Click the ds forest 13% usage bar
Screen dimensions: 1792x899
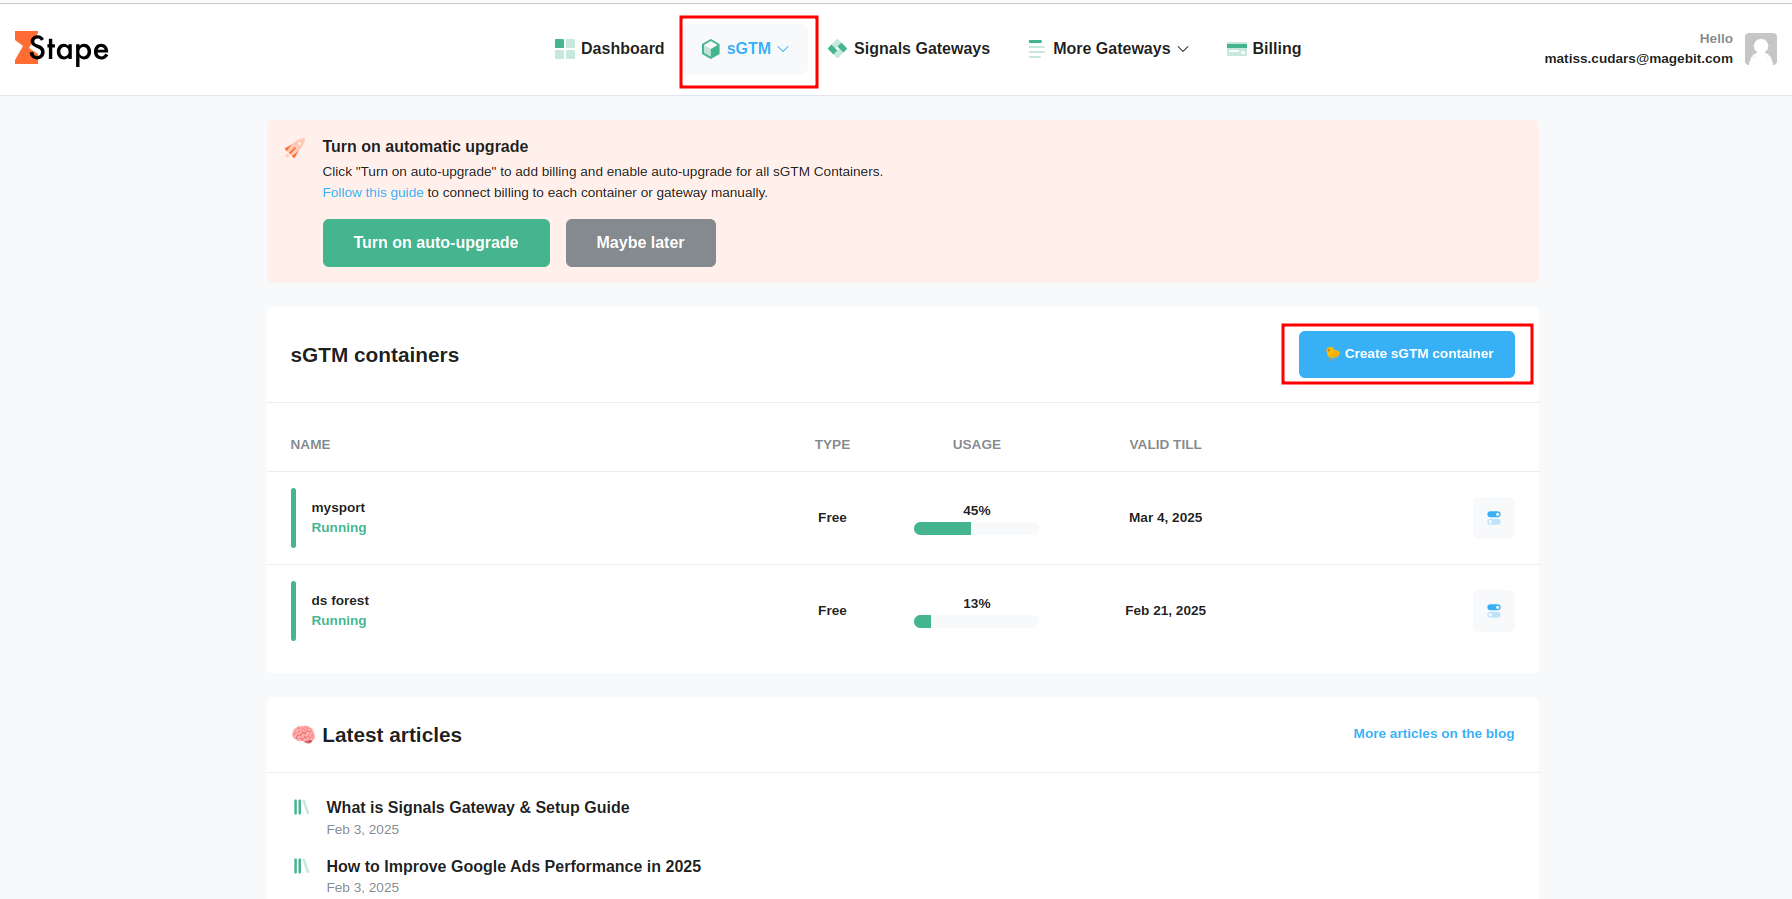pos(976,622)
